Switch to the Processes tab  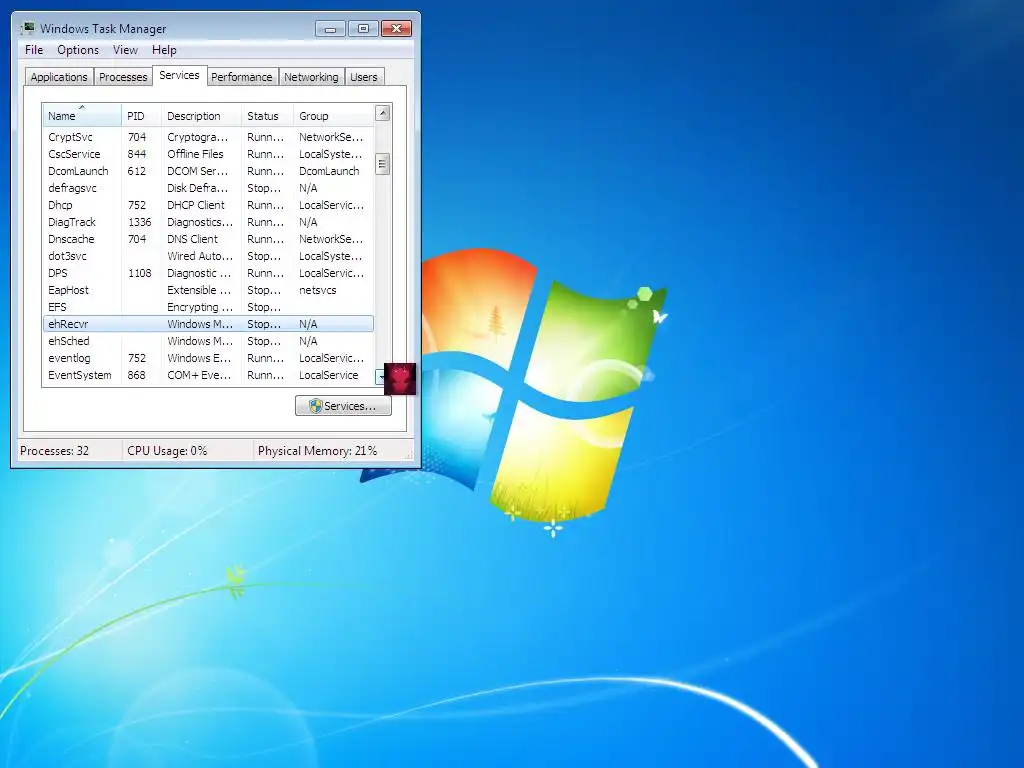tap(123, 77)
